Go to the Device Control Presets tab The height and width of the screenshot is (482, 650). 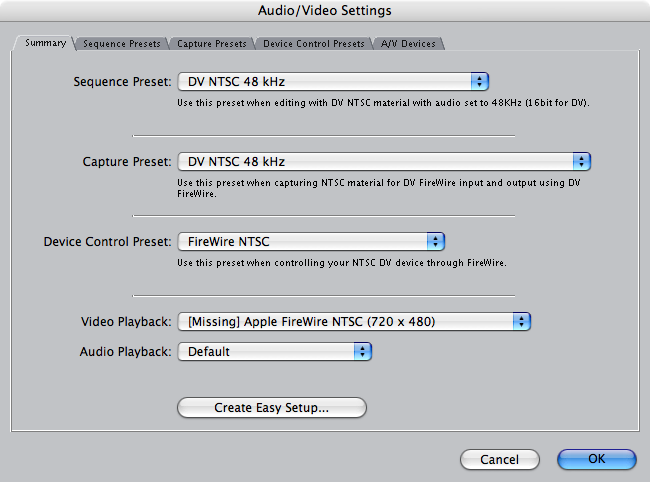pos(314,44)
